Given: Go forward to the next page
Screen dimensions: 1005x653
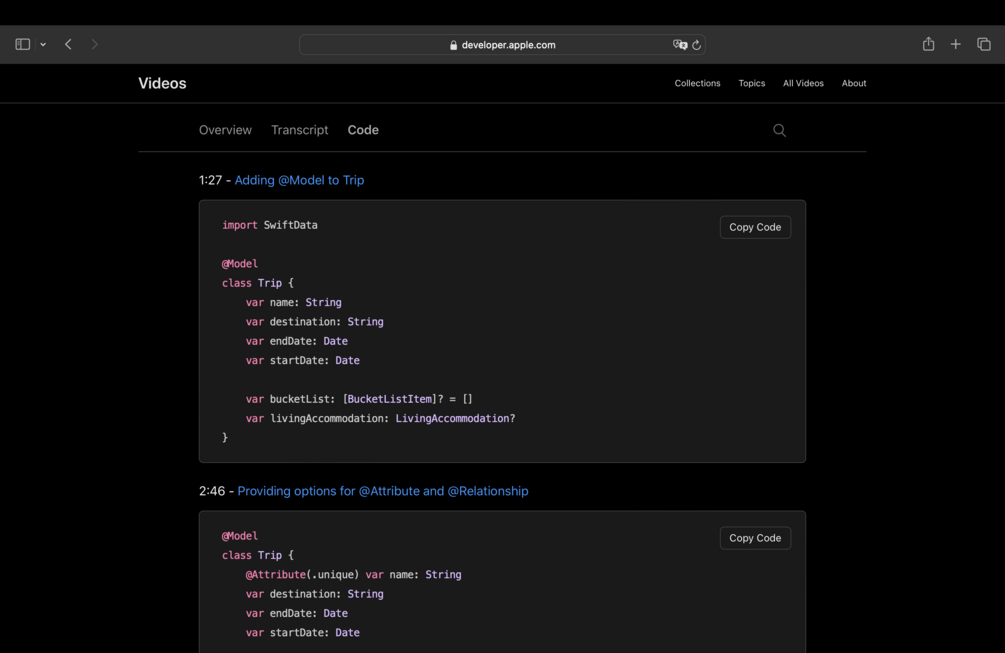Looking at the screenshot, I should click(94, 44).
